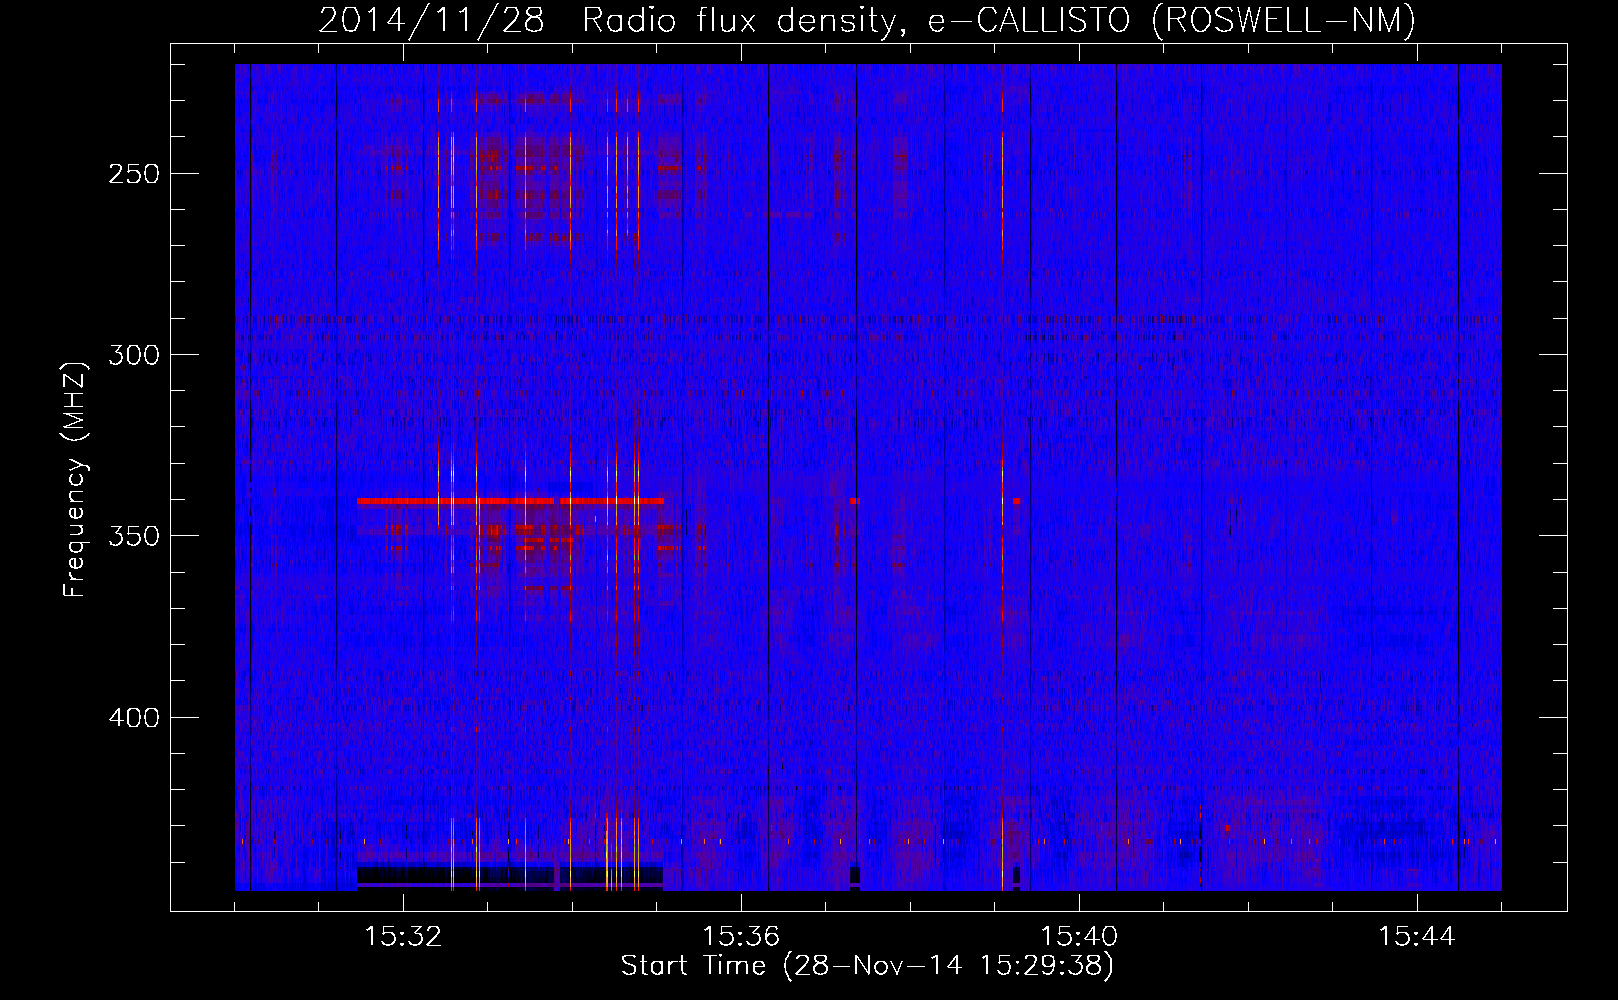Click the 15:36 time tick label
This screenshot has height=1000, width=1618.
coord(741,937)
